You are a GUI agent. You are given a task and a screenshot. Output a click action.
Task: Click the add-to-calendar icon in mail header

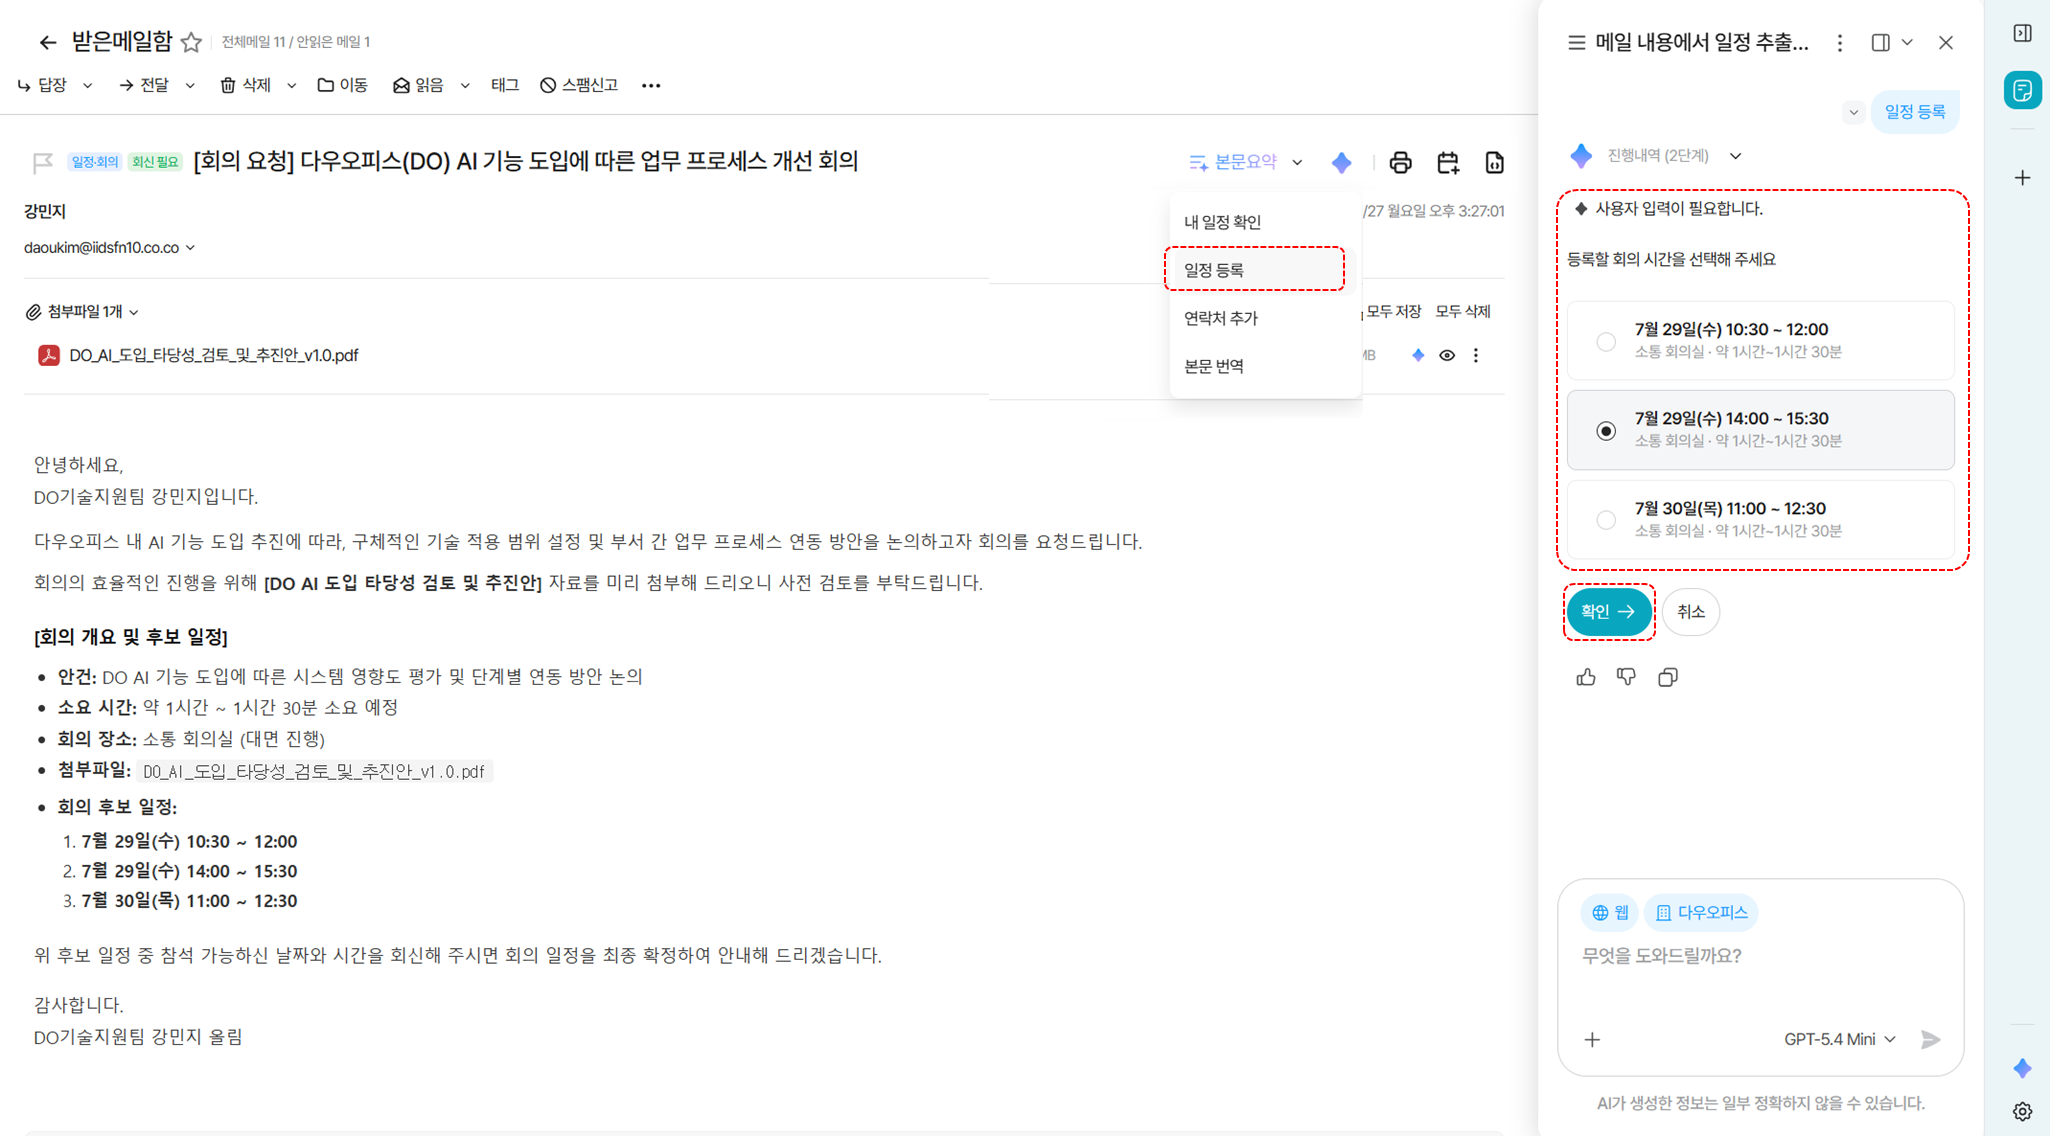point(1447,162)
